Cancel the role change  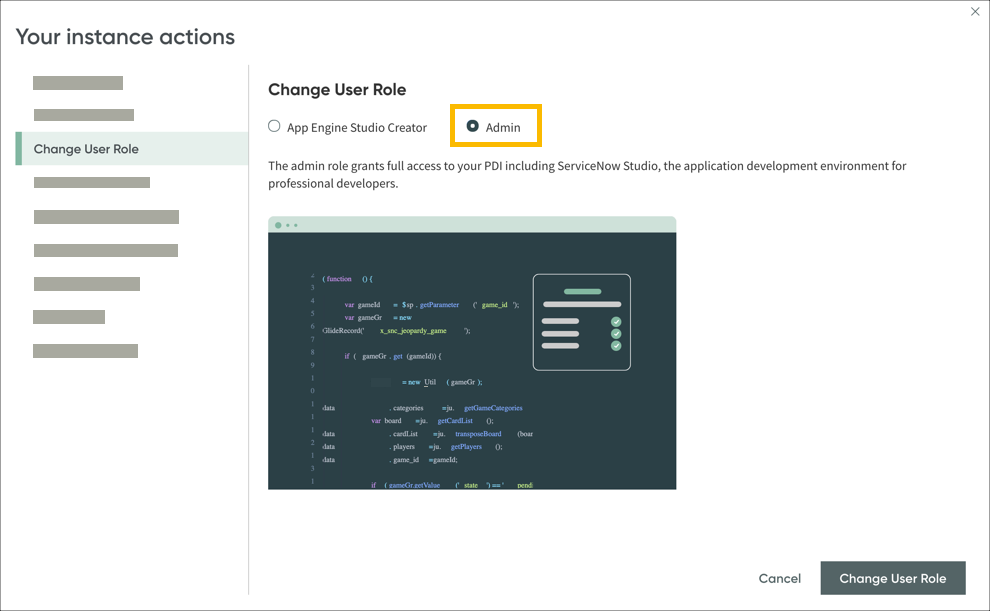coord(780,578)
